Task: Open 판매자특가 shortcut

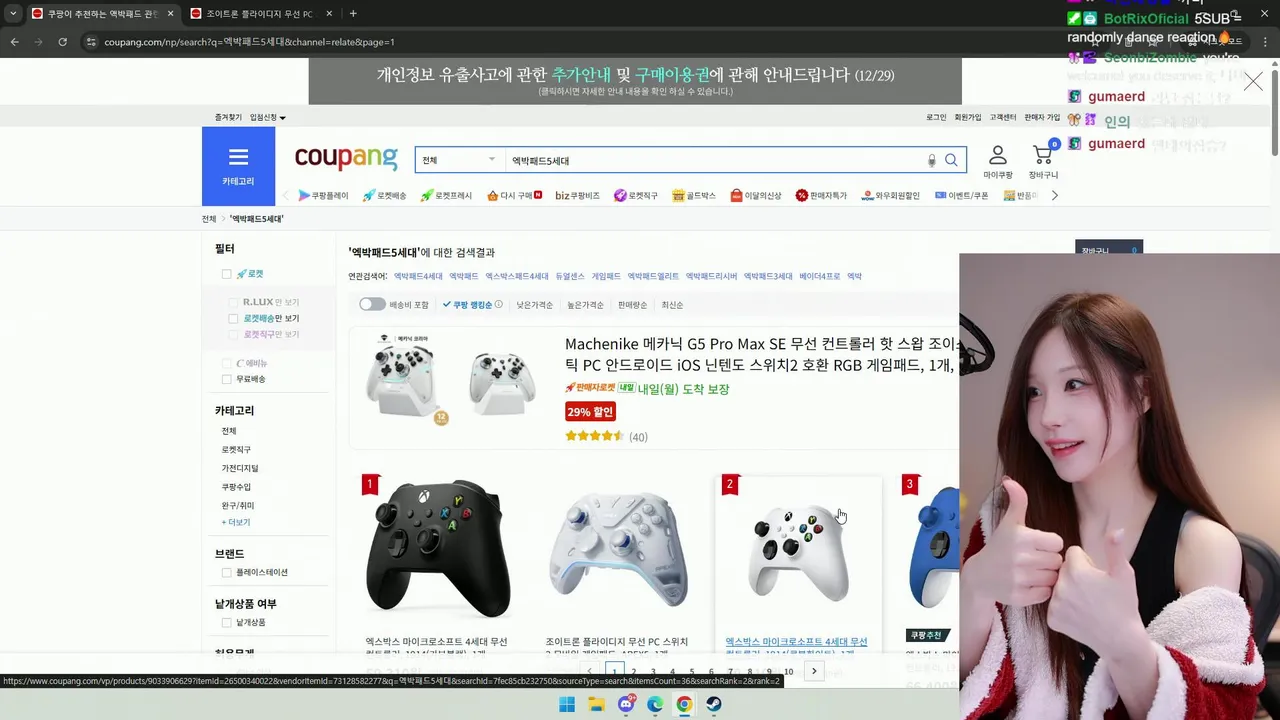Action: [821, 196]
